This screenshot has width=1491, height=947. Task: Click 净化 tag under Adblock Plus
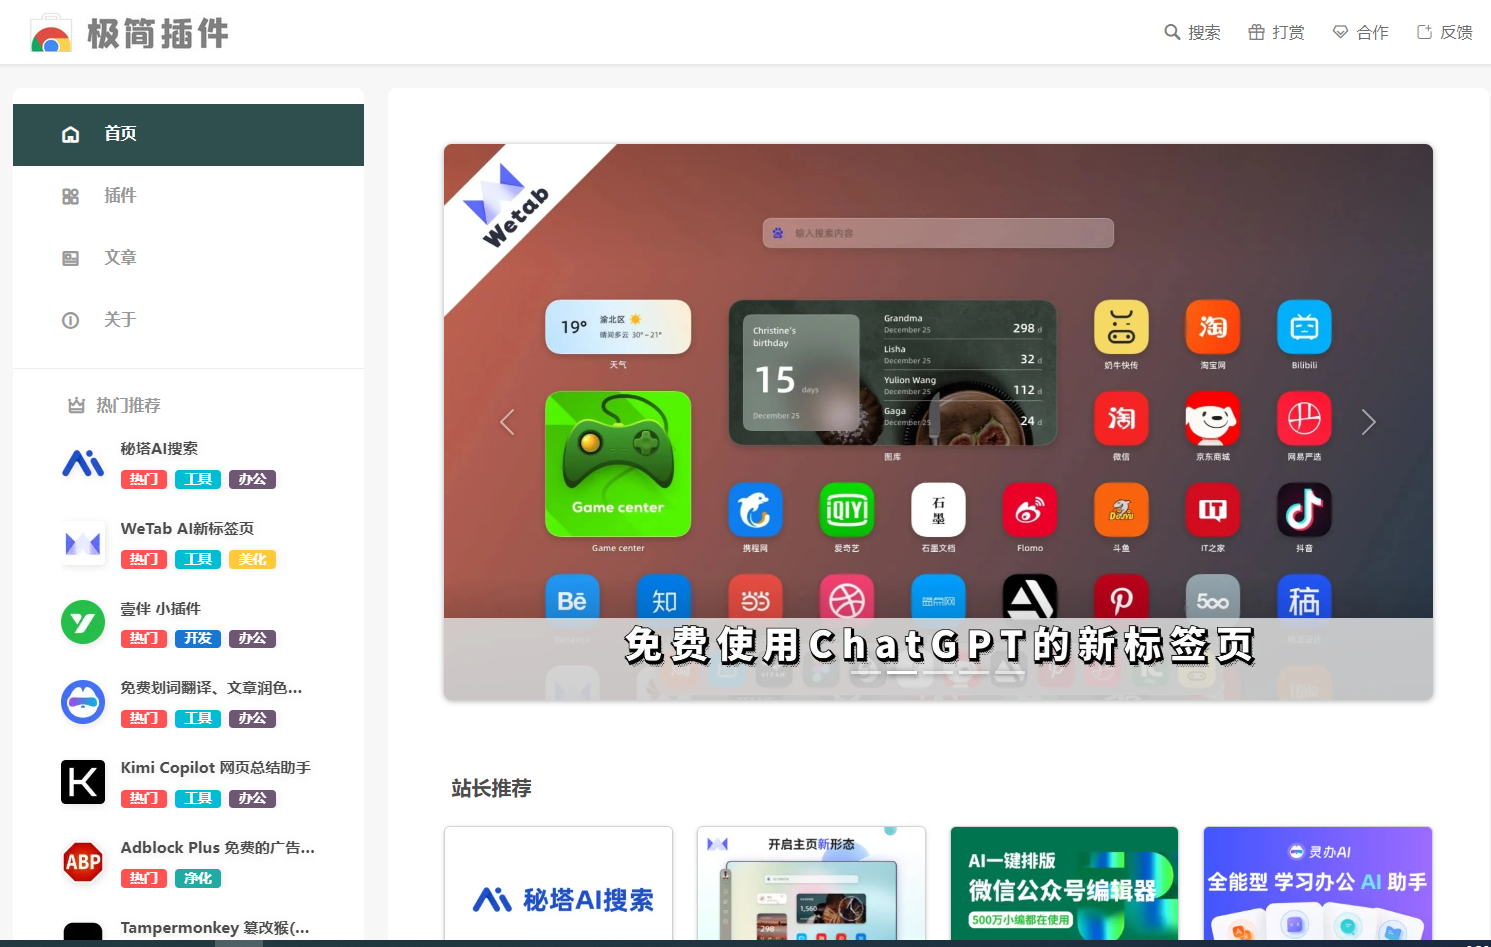tap(198, 878)
